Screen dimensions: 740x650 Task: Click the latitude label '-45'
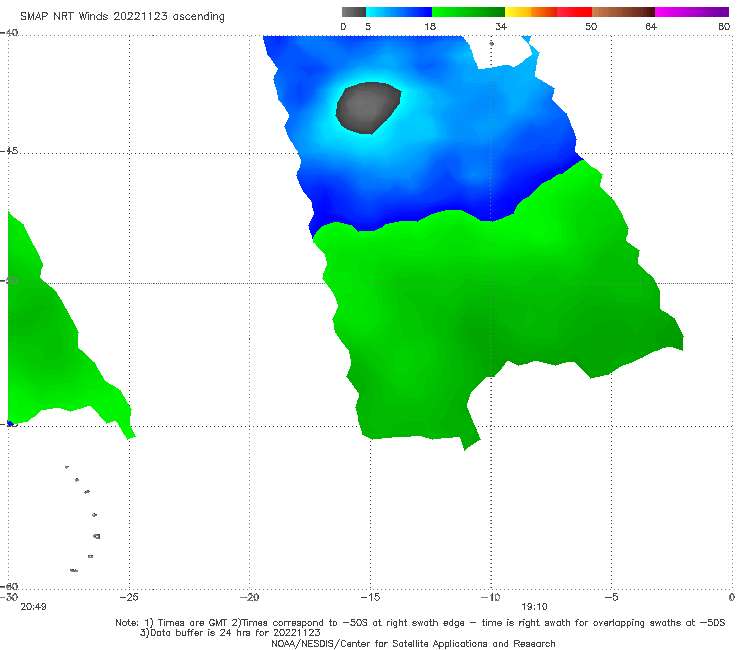[9, 151]
